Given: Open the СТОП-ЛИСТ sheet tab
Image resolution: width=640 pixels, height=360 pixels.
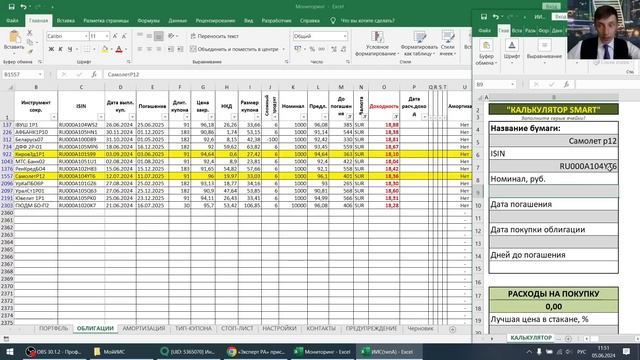Looking at the screenshot, I should pyautogui.click(x=237, y=329).
